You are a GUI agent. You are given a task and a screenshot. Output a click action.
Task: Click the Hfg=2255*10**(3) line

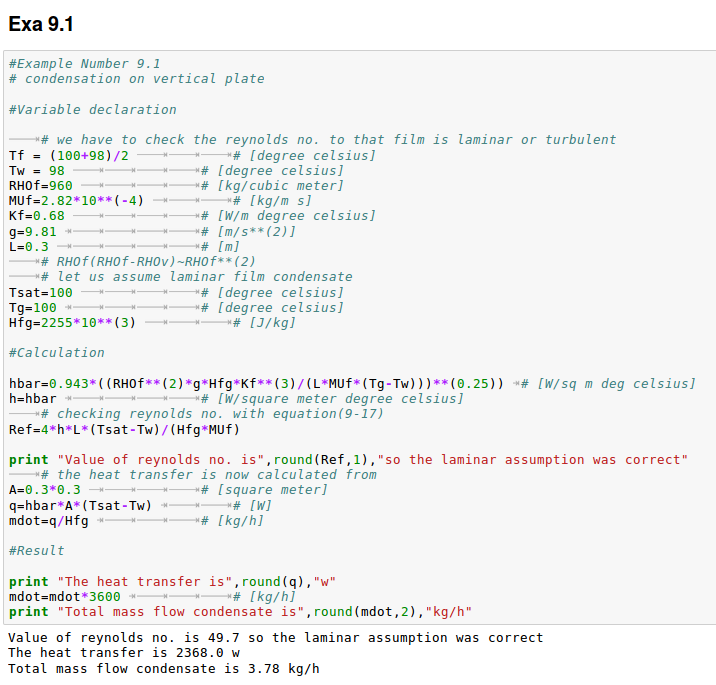point(72,323)
